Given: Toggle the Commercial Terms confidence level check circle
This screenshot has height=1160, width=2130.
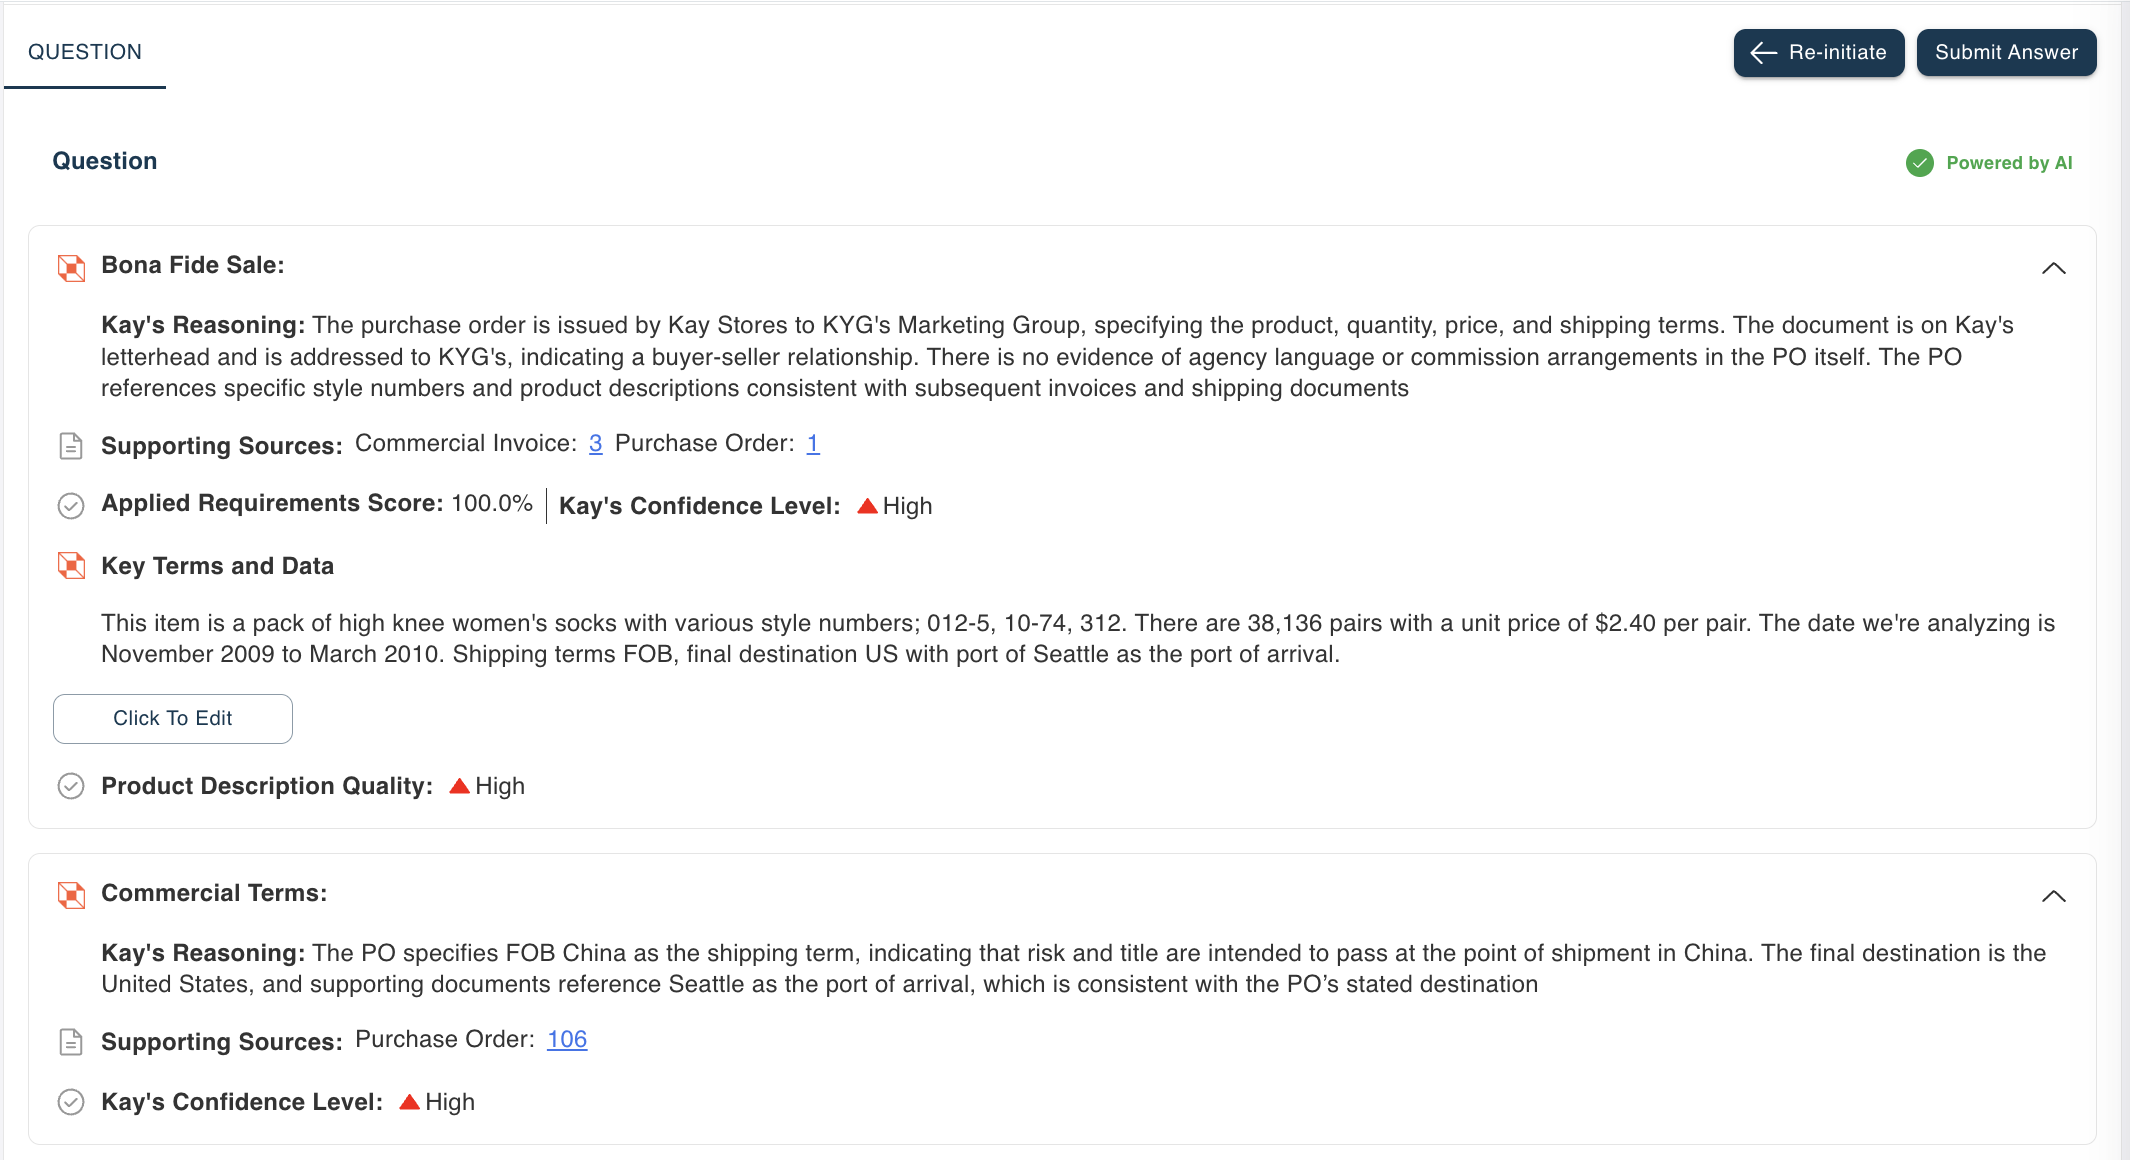Looking at the screenshot, I should (x=71, y=1102).
